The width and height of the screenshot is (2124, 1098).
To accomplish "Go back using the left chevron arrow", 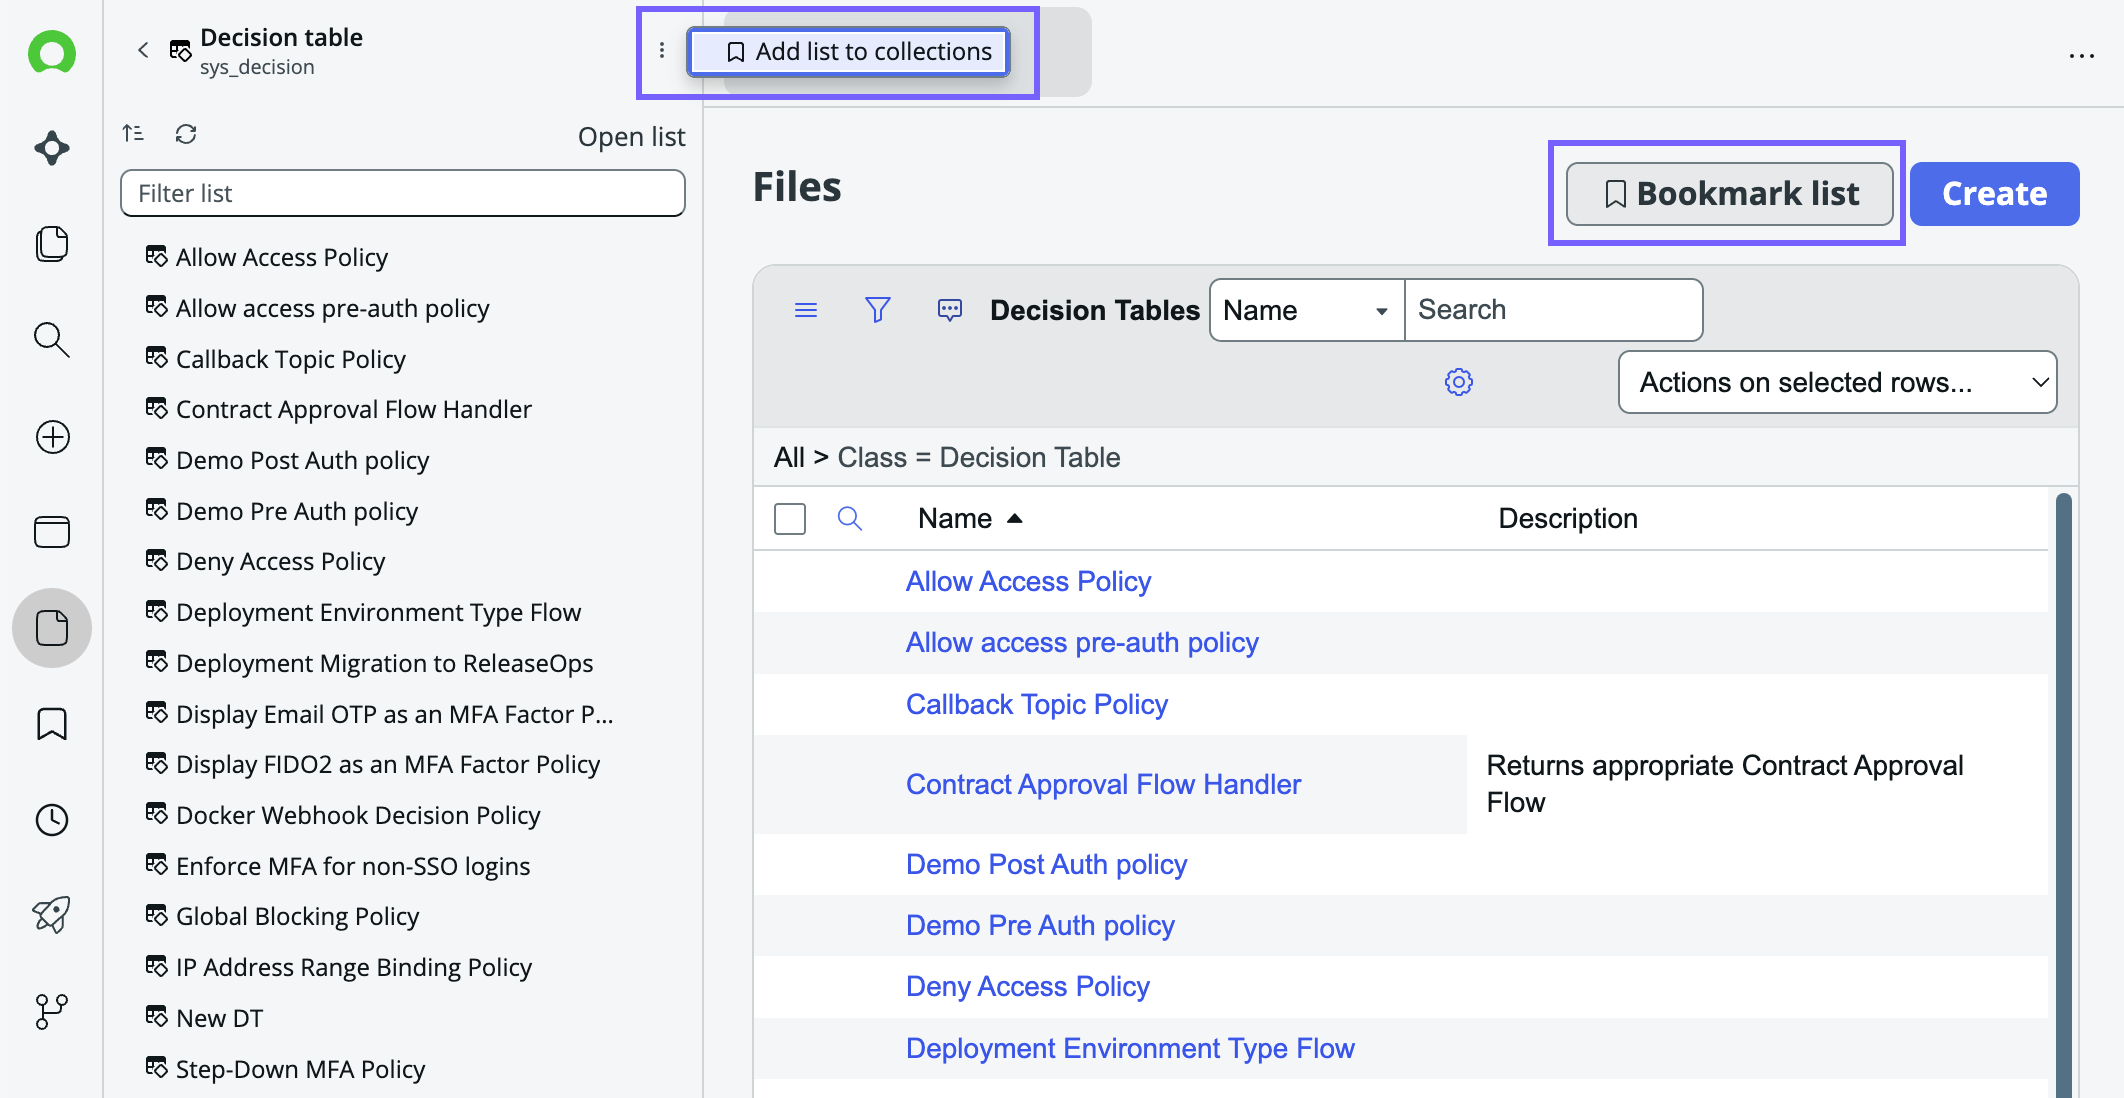I will pyautogui.click(x=143, y=50).
